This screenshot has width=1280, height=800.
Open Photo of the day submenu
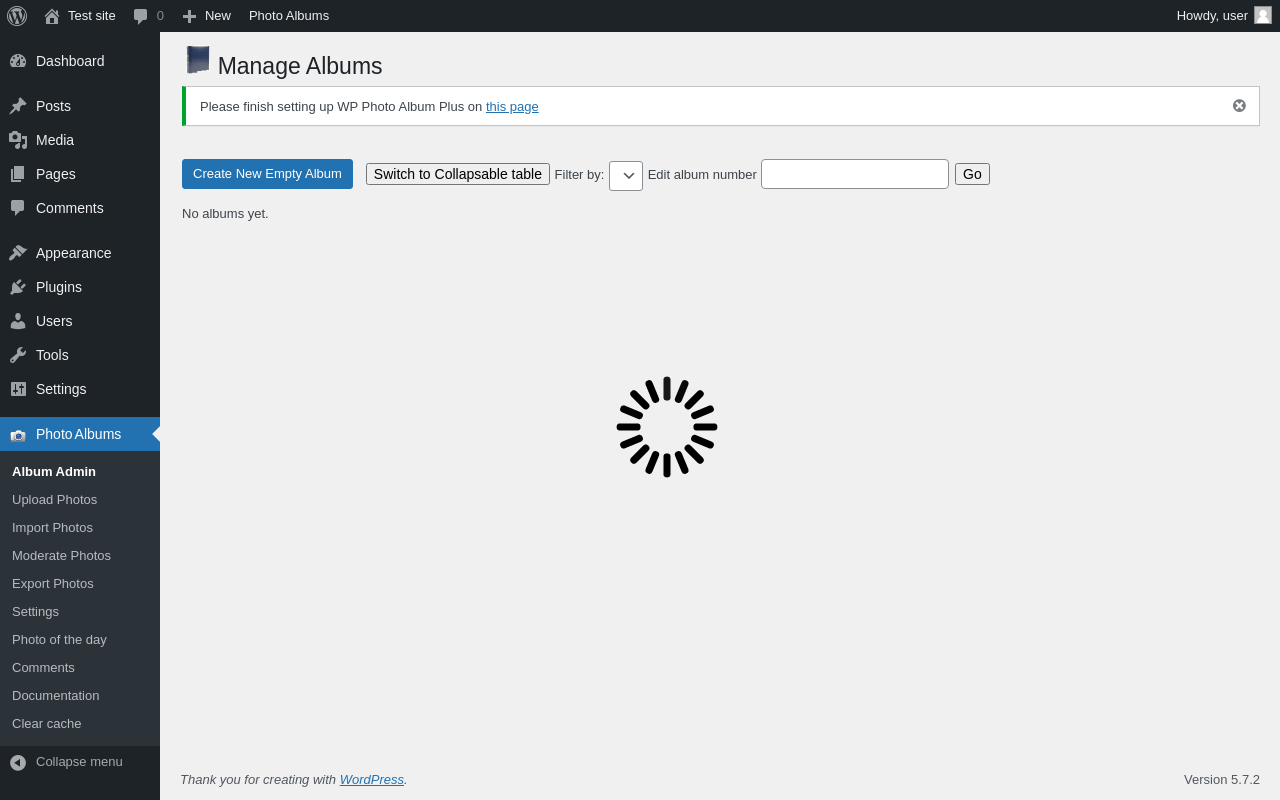pos(59,640)
